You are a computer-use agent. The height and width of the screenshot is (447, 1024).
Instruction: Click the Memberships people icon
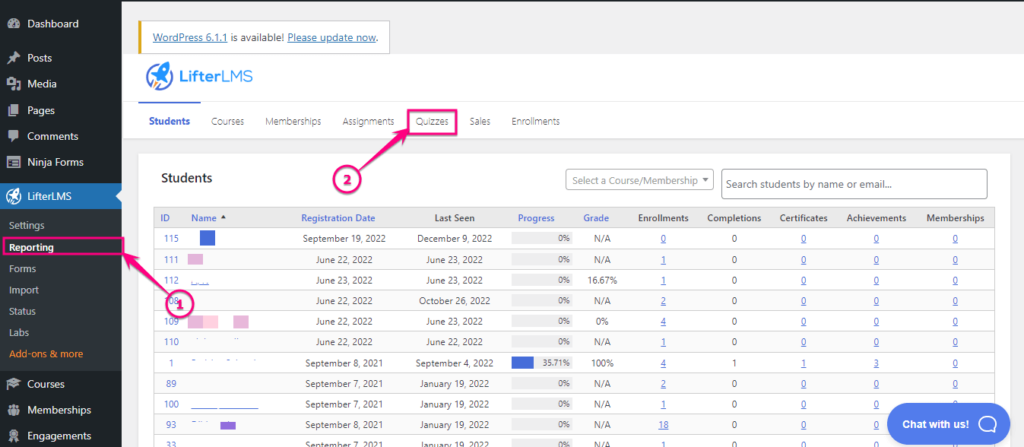click(13, 410)
